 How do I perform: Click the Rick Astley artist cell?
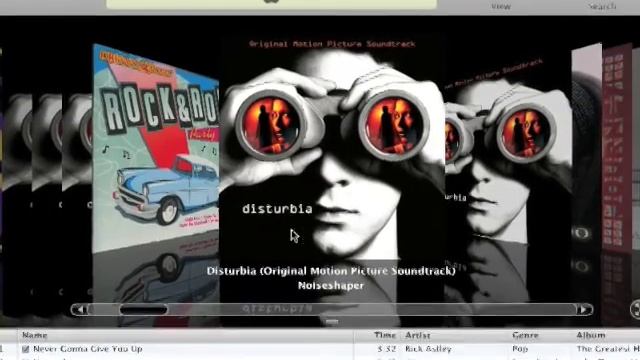click(x=428, y=349)
